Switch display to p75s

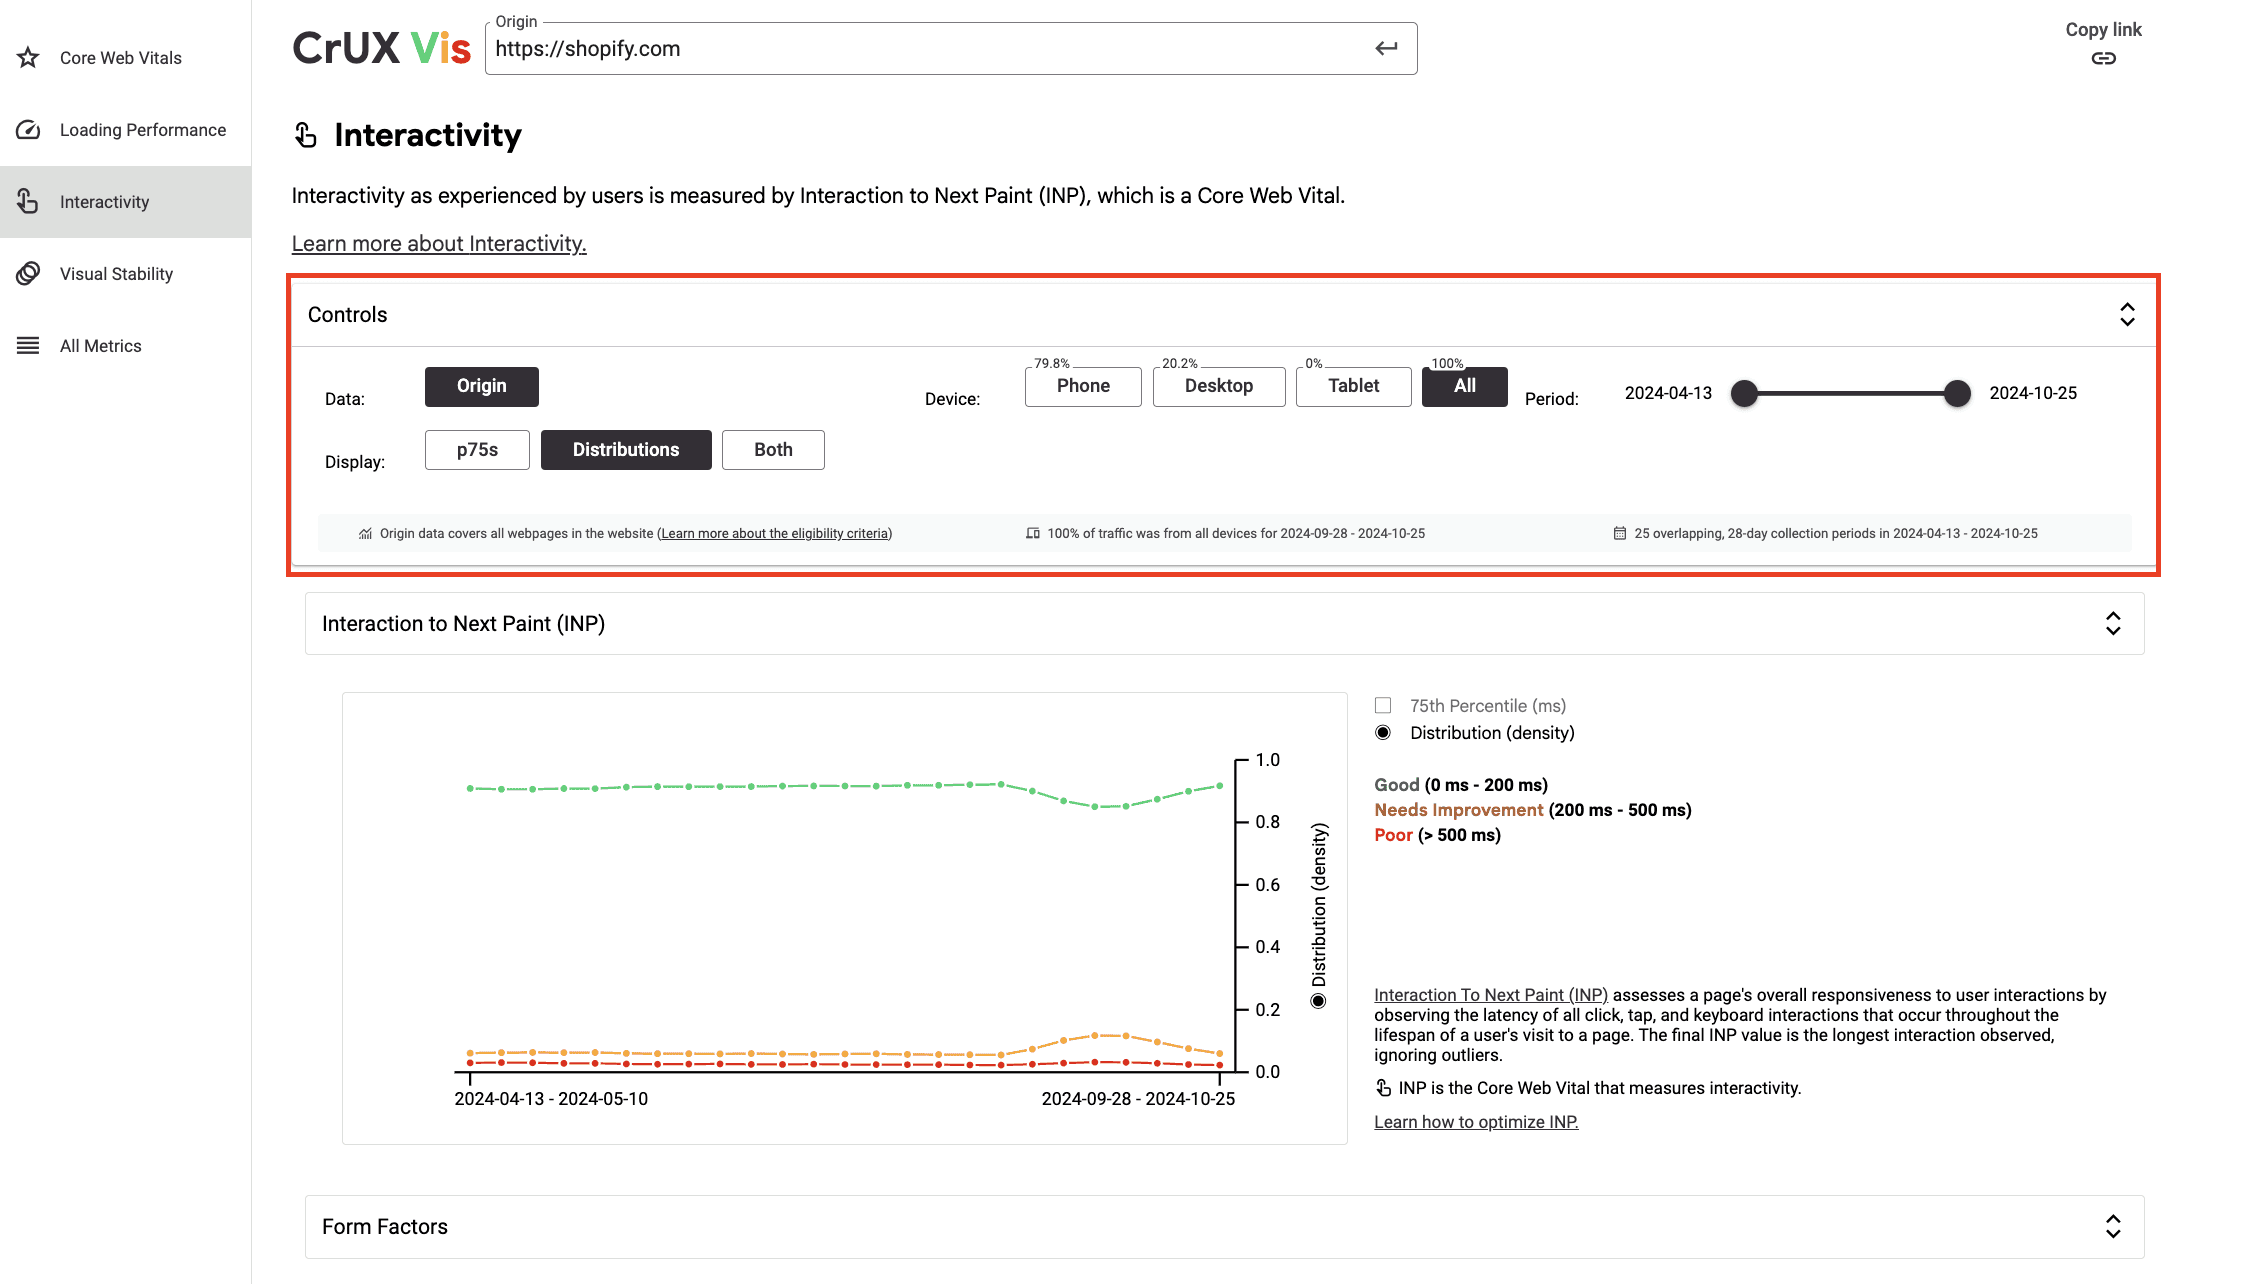(x=476, y=449)
